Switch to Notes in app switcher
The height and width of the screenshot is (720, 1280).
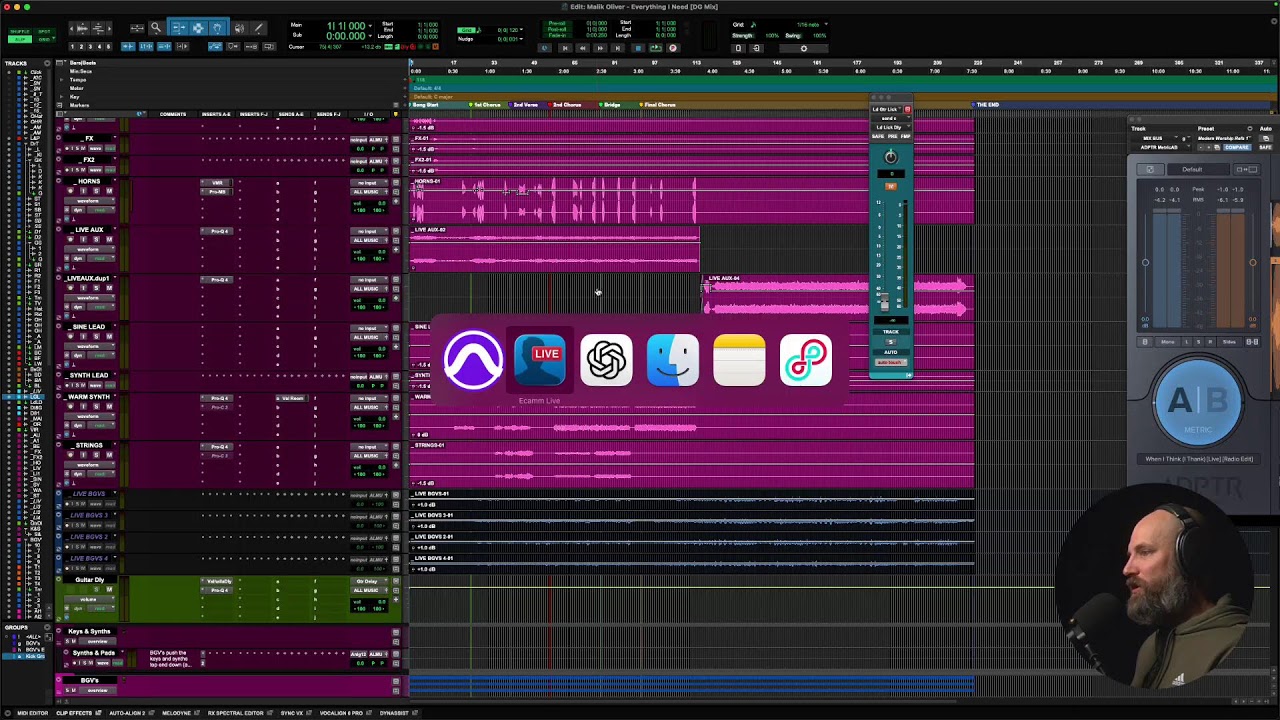pyautogui.click(x=739, y=360)
